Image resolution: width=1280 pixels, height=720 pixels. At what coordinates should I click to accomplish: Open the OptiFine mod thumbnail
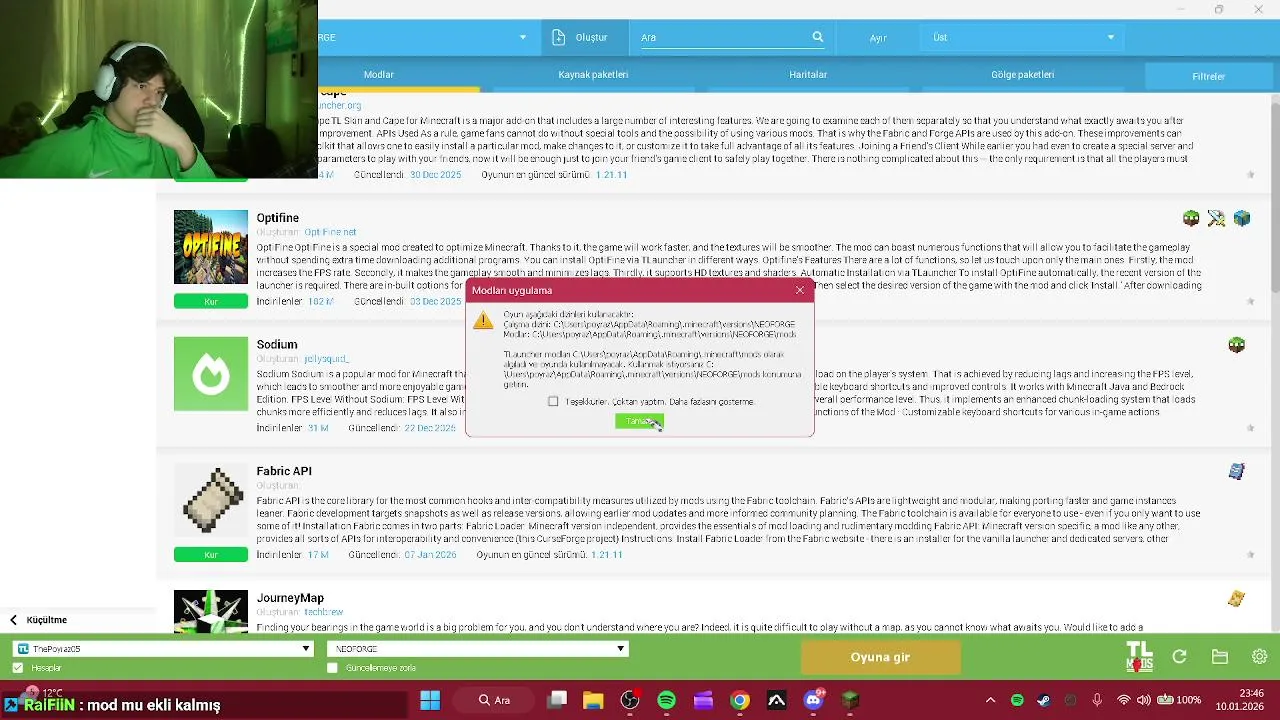tap(211, 247)
